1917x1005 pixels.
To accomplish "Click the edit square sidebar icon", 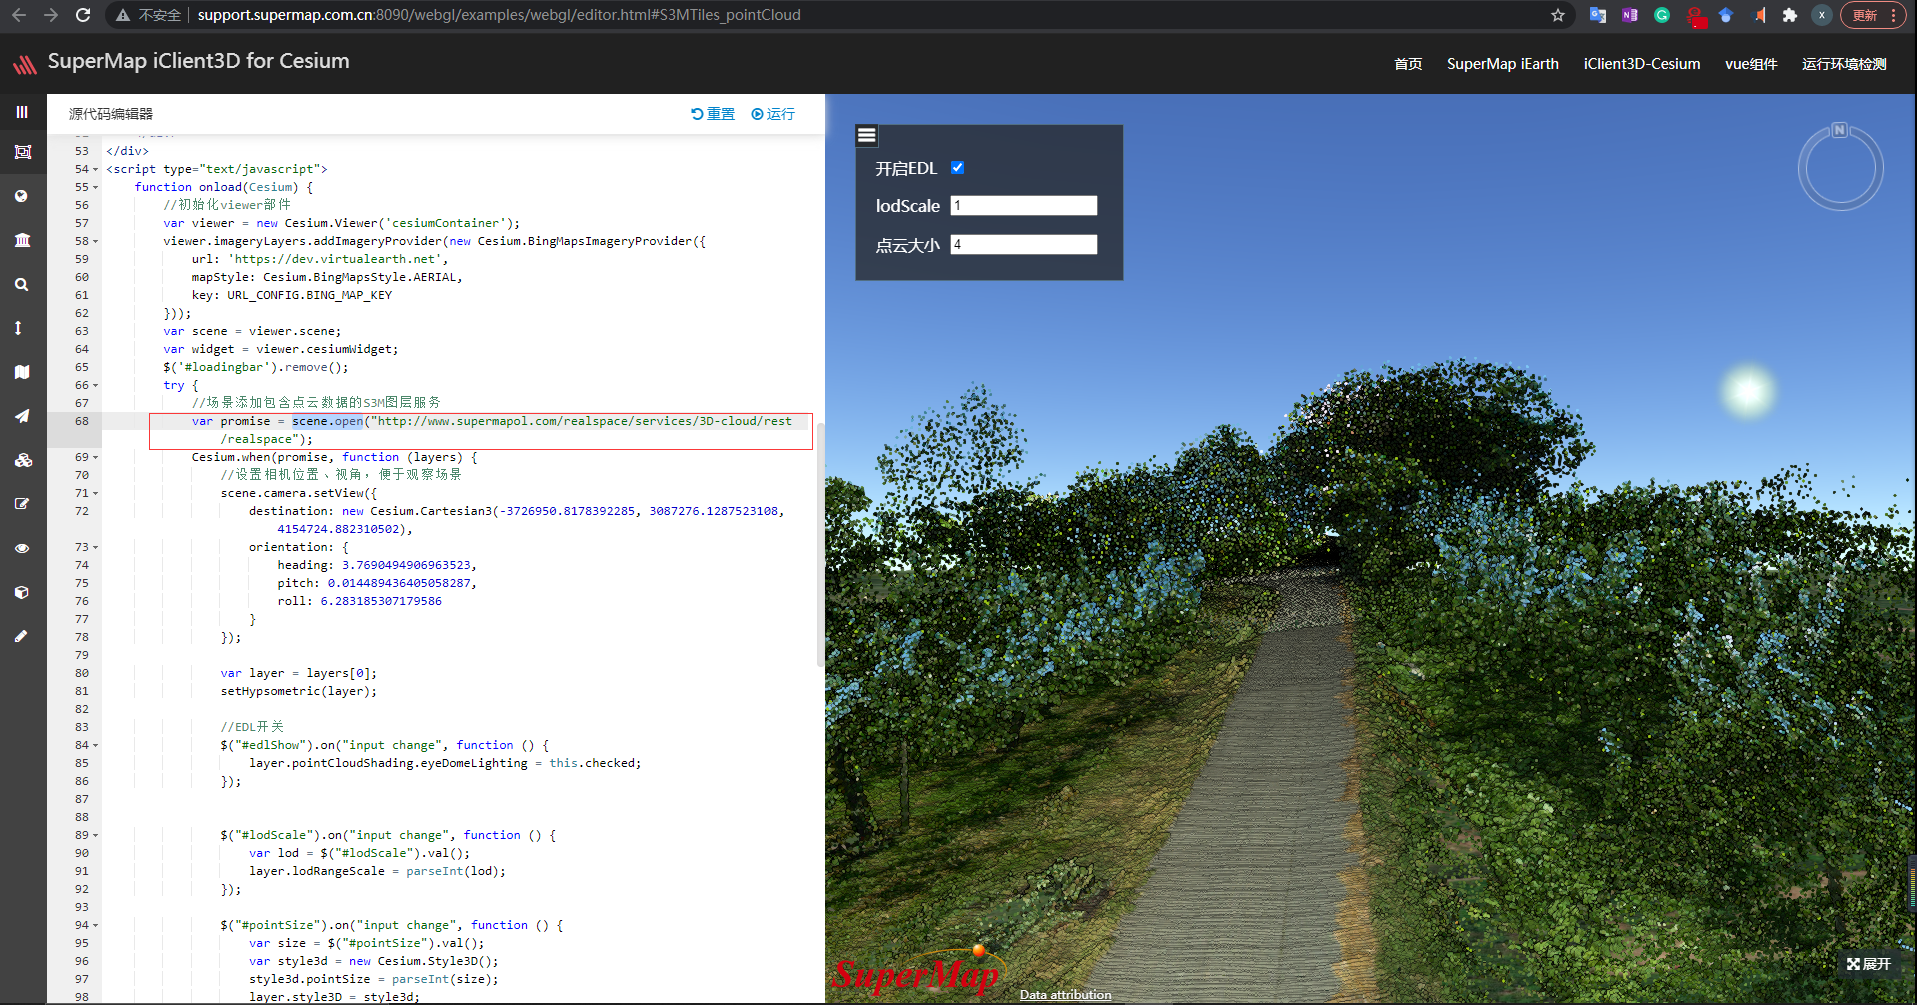I will pos(22,504).
